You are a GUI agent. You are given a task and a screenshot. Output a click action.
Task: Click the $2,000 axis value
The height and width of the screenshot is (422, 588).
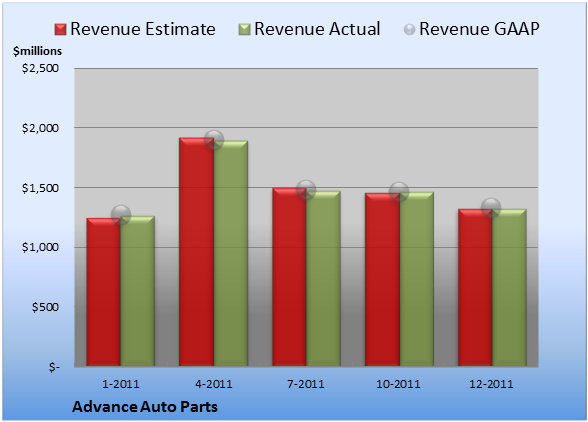[x=40, y=128]
